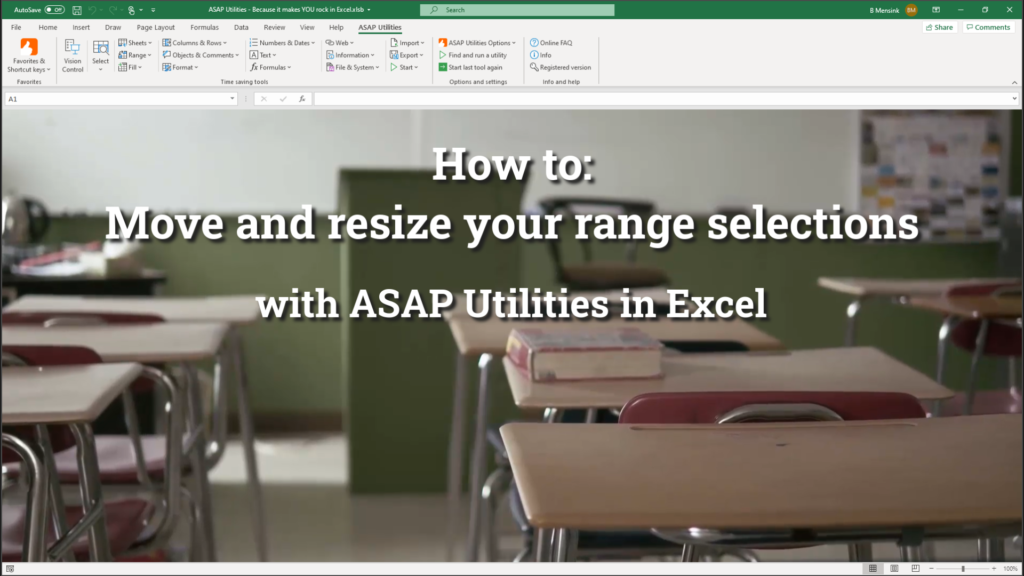Click the Sheets tool icon
The height and width of the screenshot is (576, 1024).
[x=121, y=42]
